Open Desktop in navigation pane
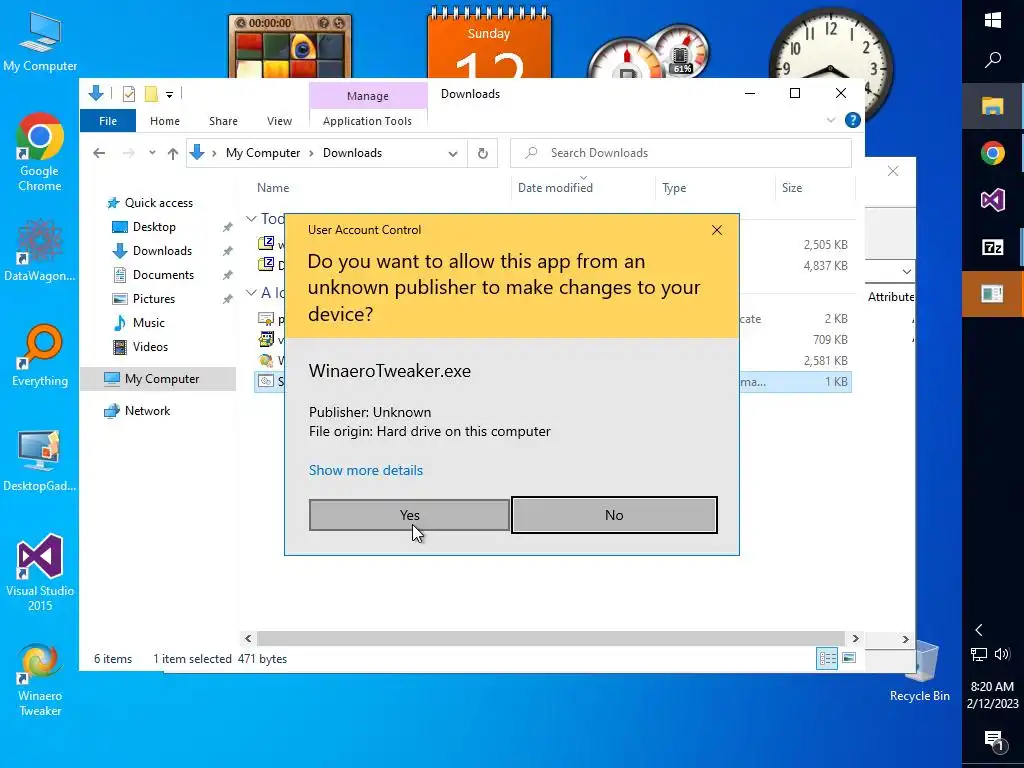Image resolution: width=1024 pixels, height=768 pixels. [154, 227]
